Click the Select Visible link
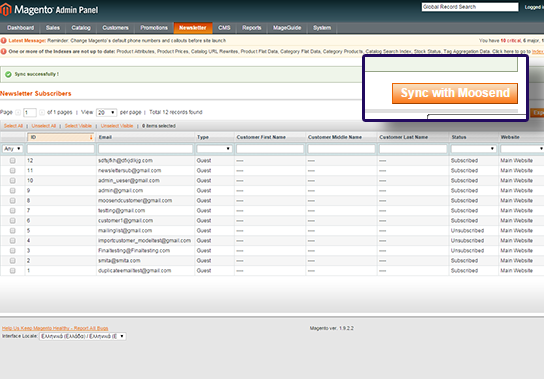This screenshot has height=379, width=544. (78, 126)
